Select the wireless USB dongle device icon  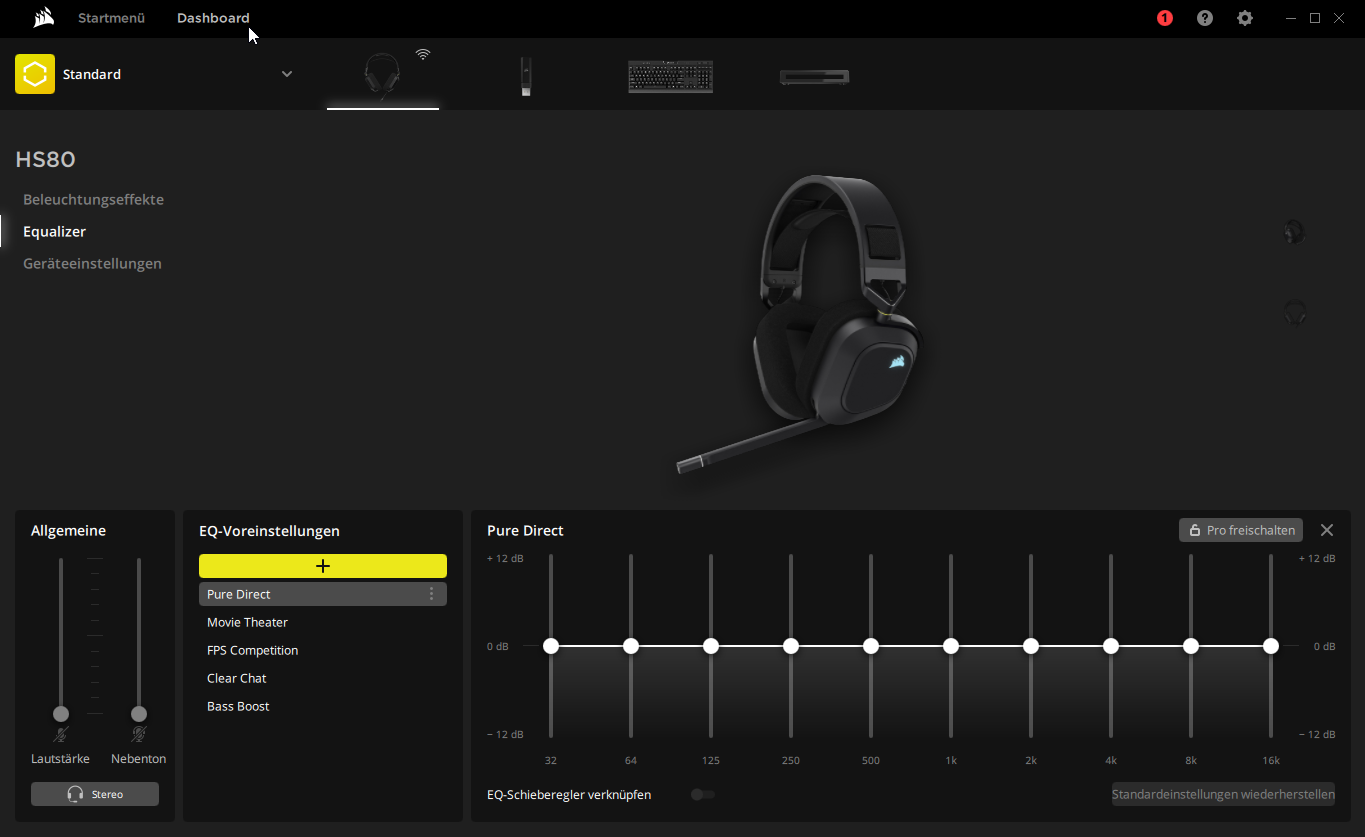(525, 77)
